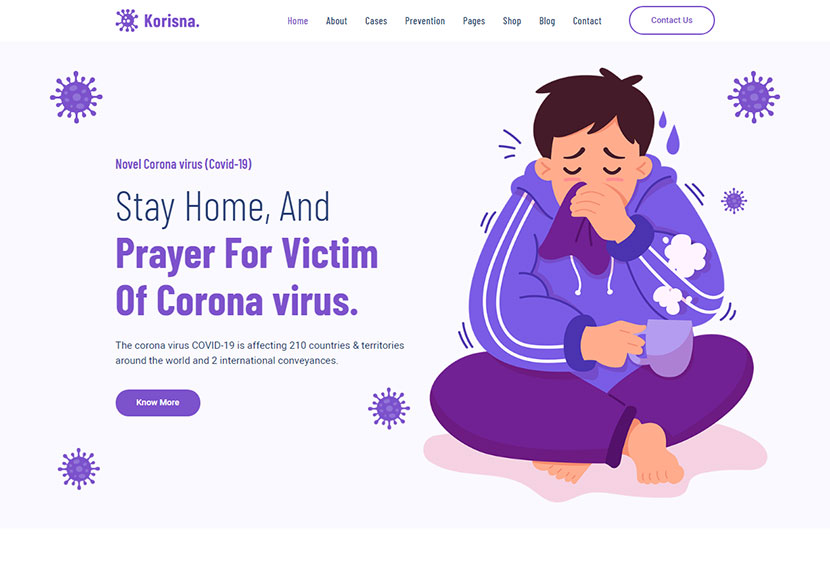Click the virus icon at bottom left
Viewport: 830px width, 561px height.
click(79, 469)
